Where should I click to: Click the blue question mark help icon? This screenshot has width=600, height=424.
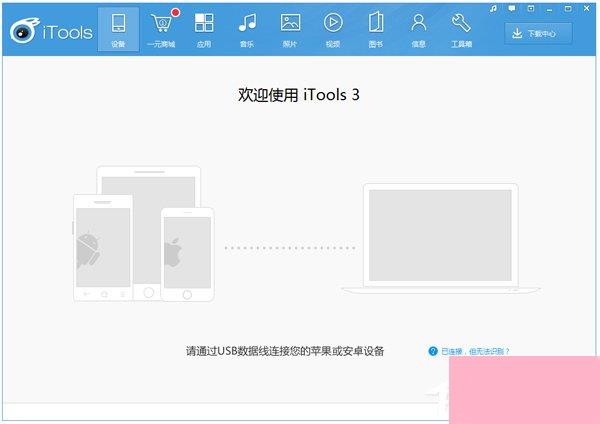pyautogui.click(x=433, y=351)
